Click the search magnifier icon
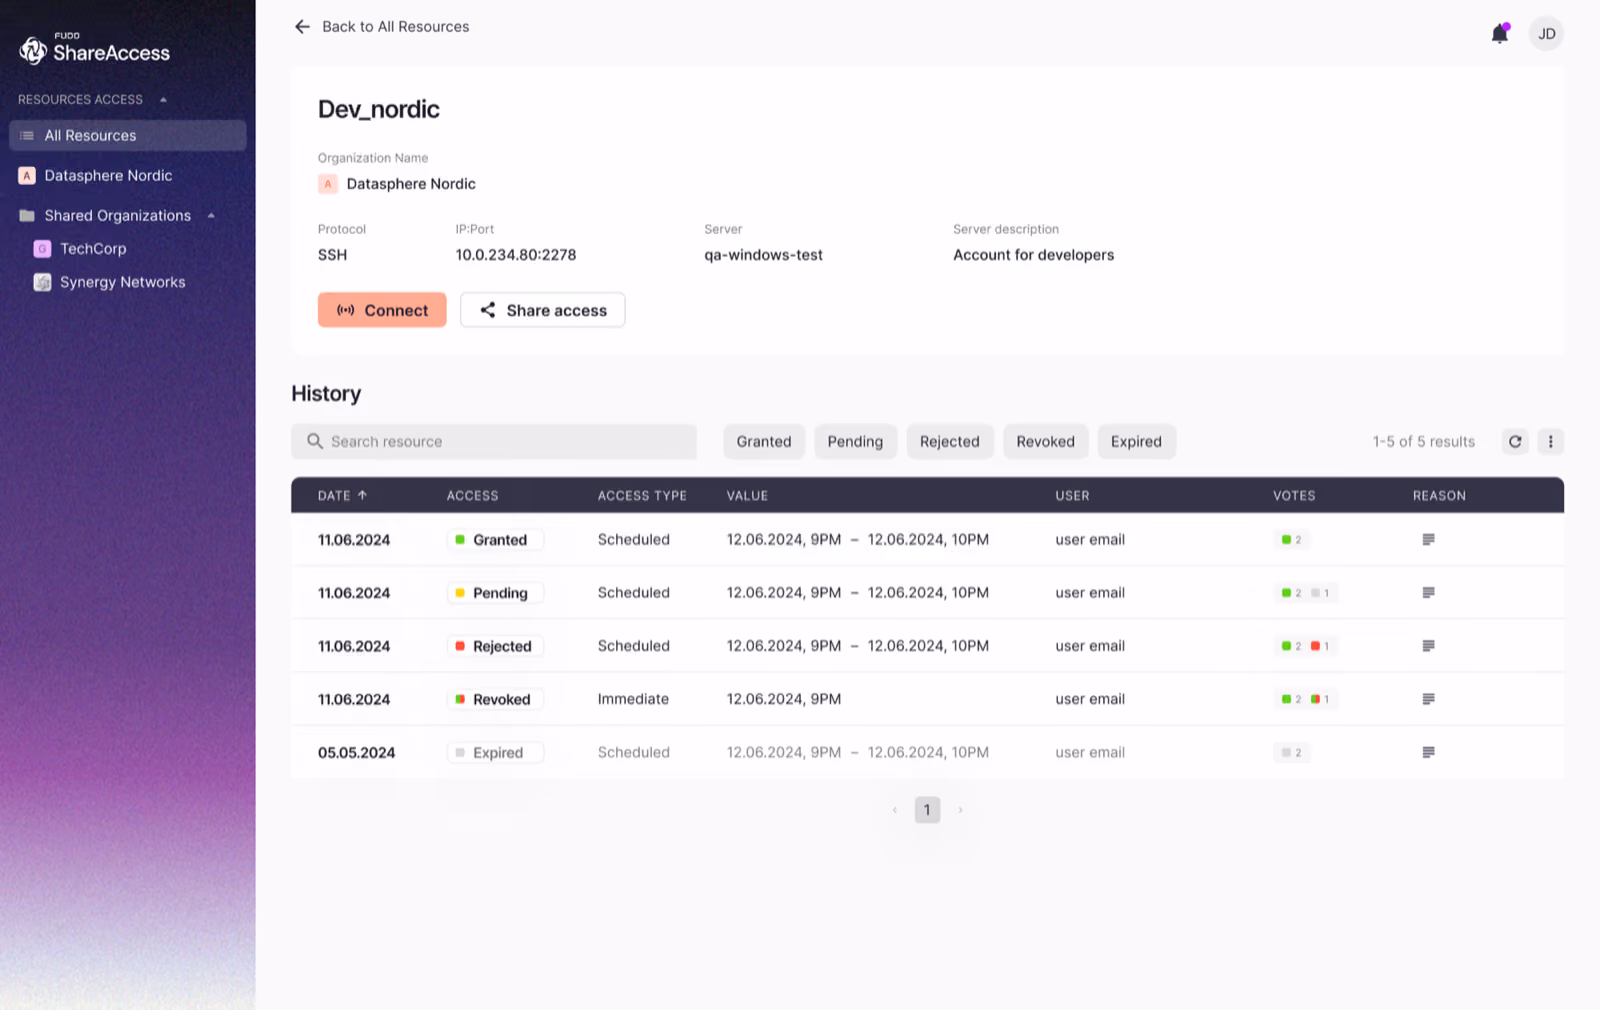Viewport: 1600px width, 1010px height. click(315, 441)
